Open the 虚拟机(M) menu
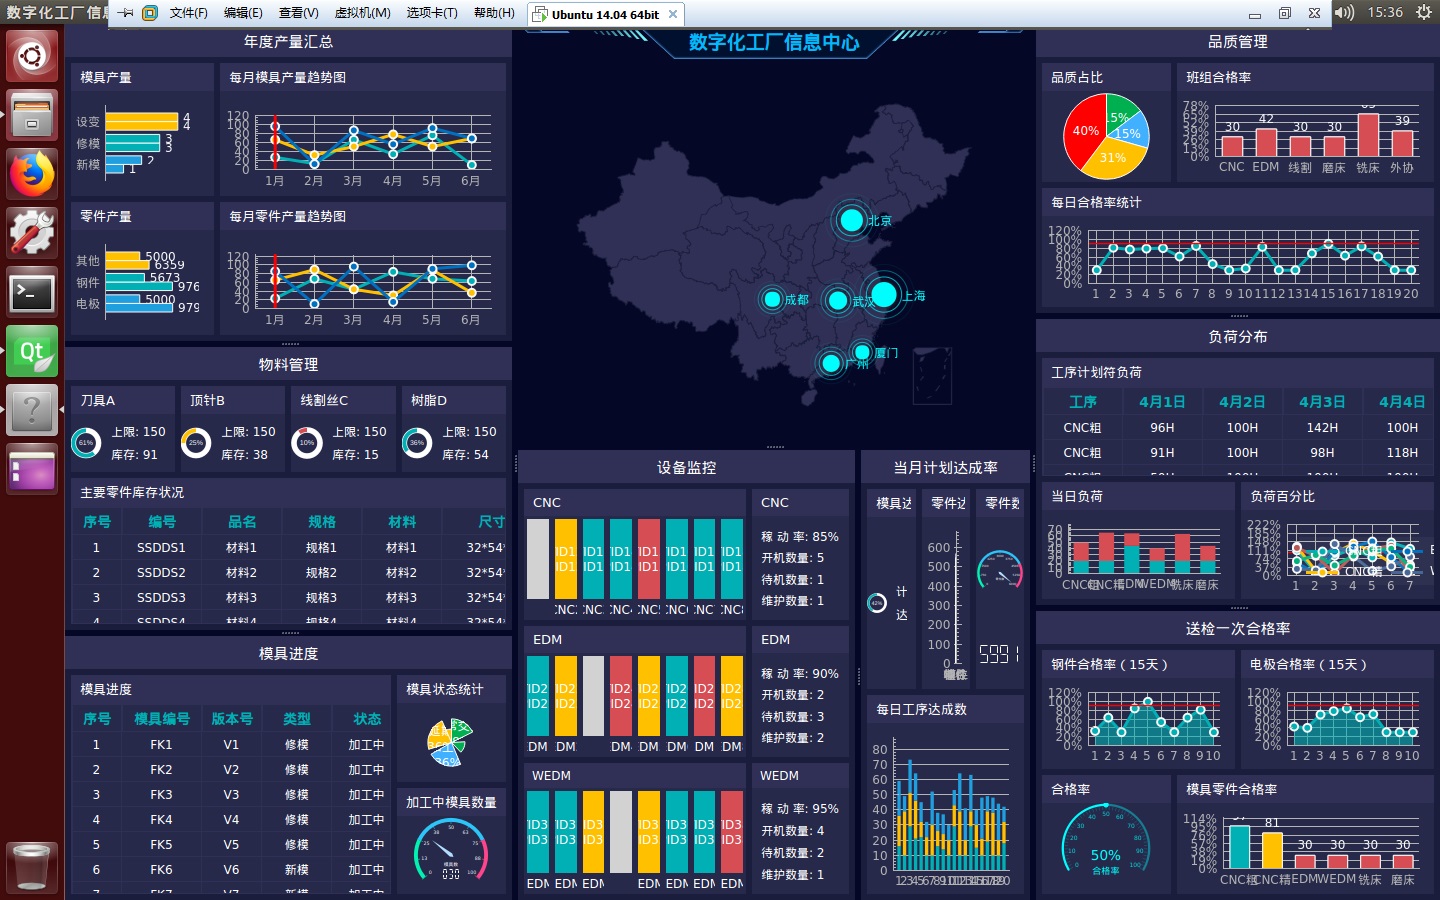1440x900 pixels. point(362,13)
